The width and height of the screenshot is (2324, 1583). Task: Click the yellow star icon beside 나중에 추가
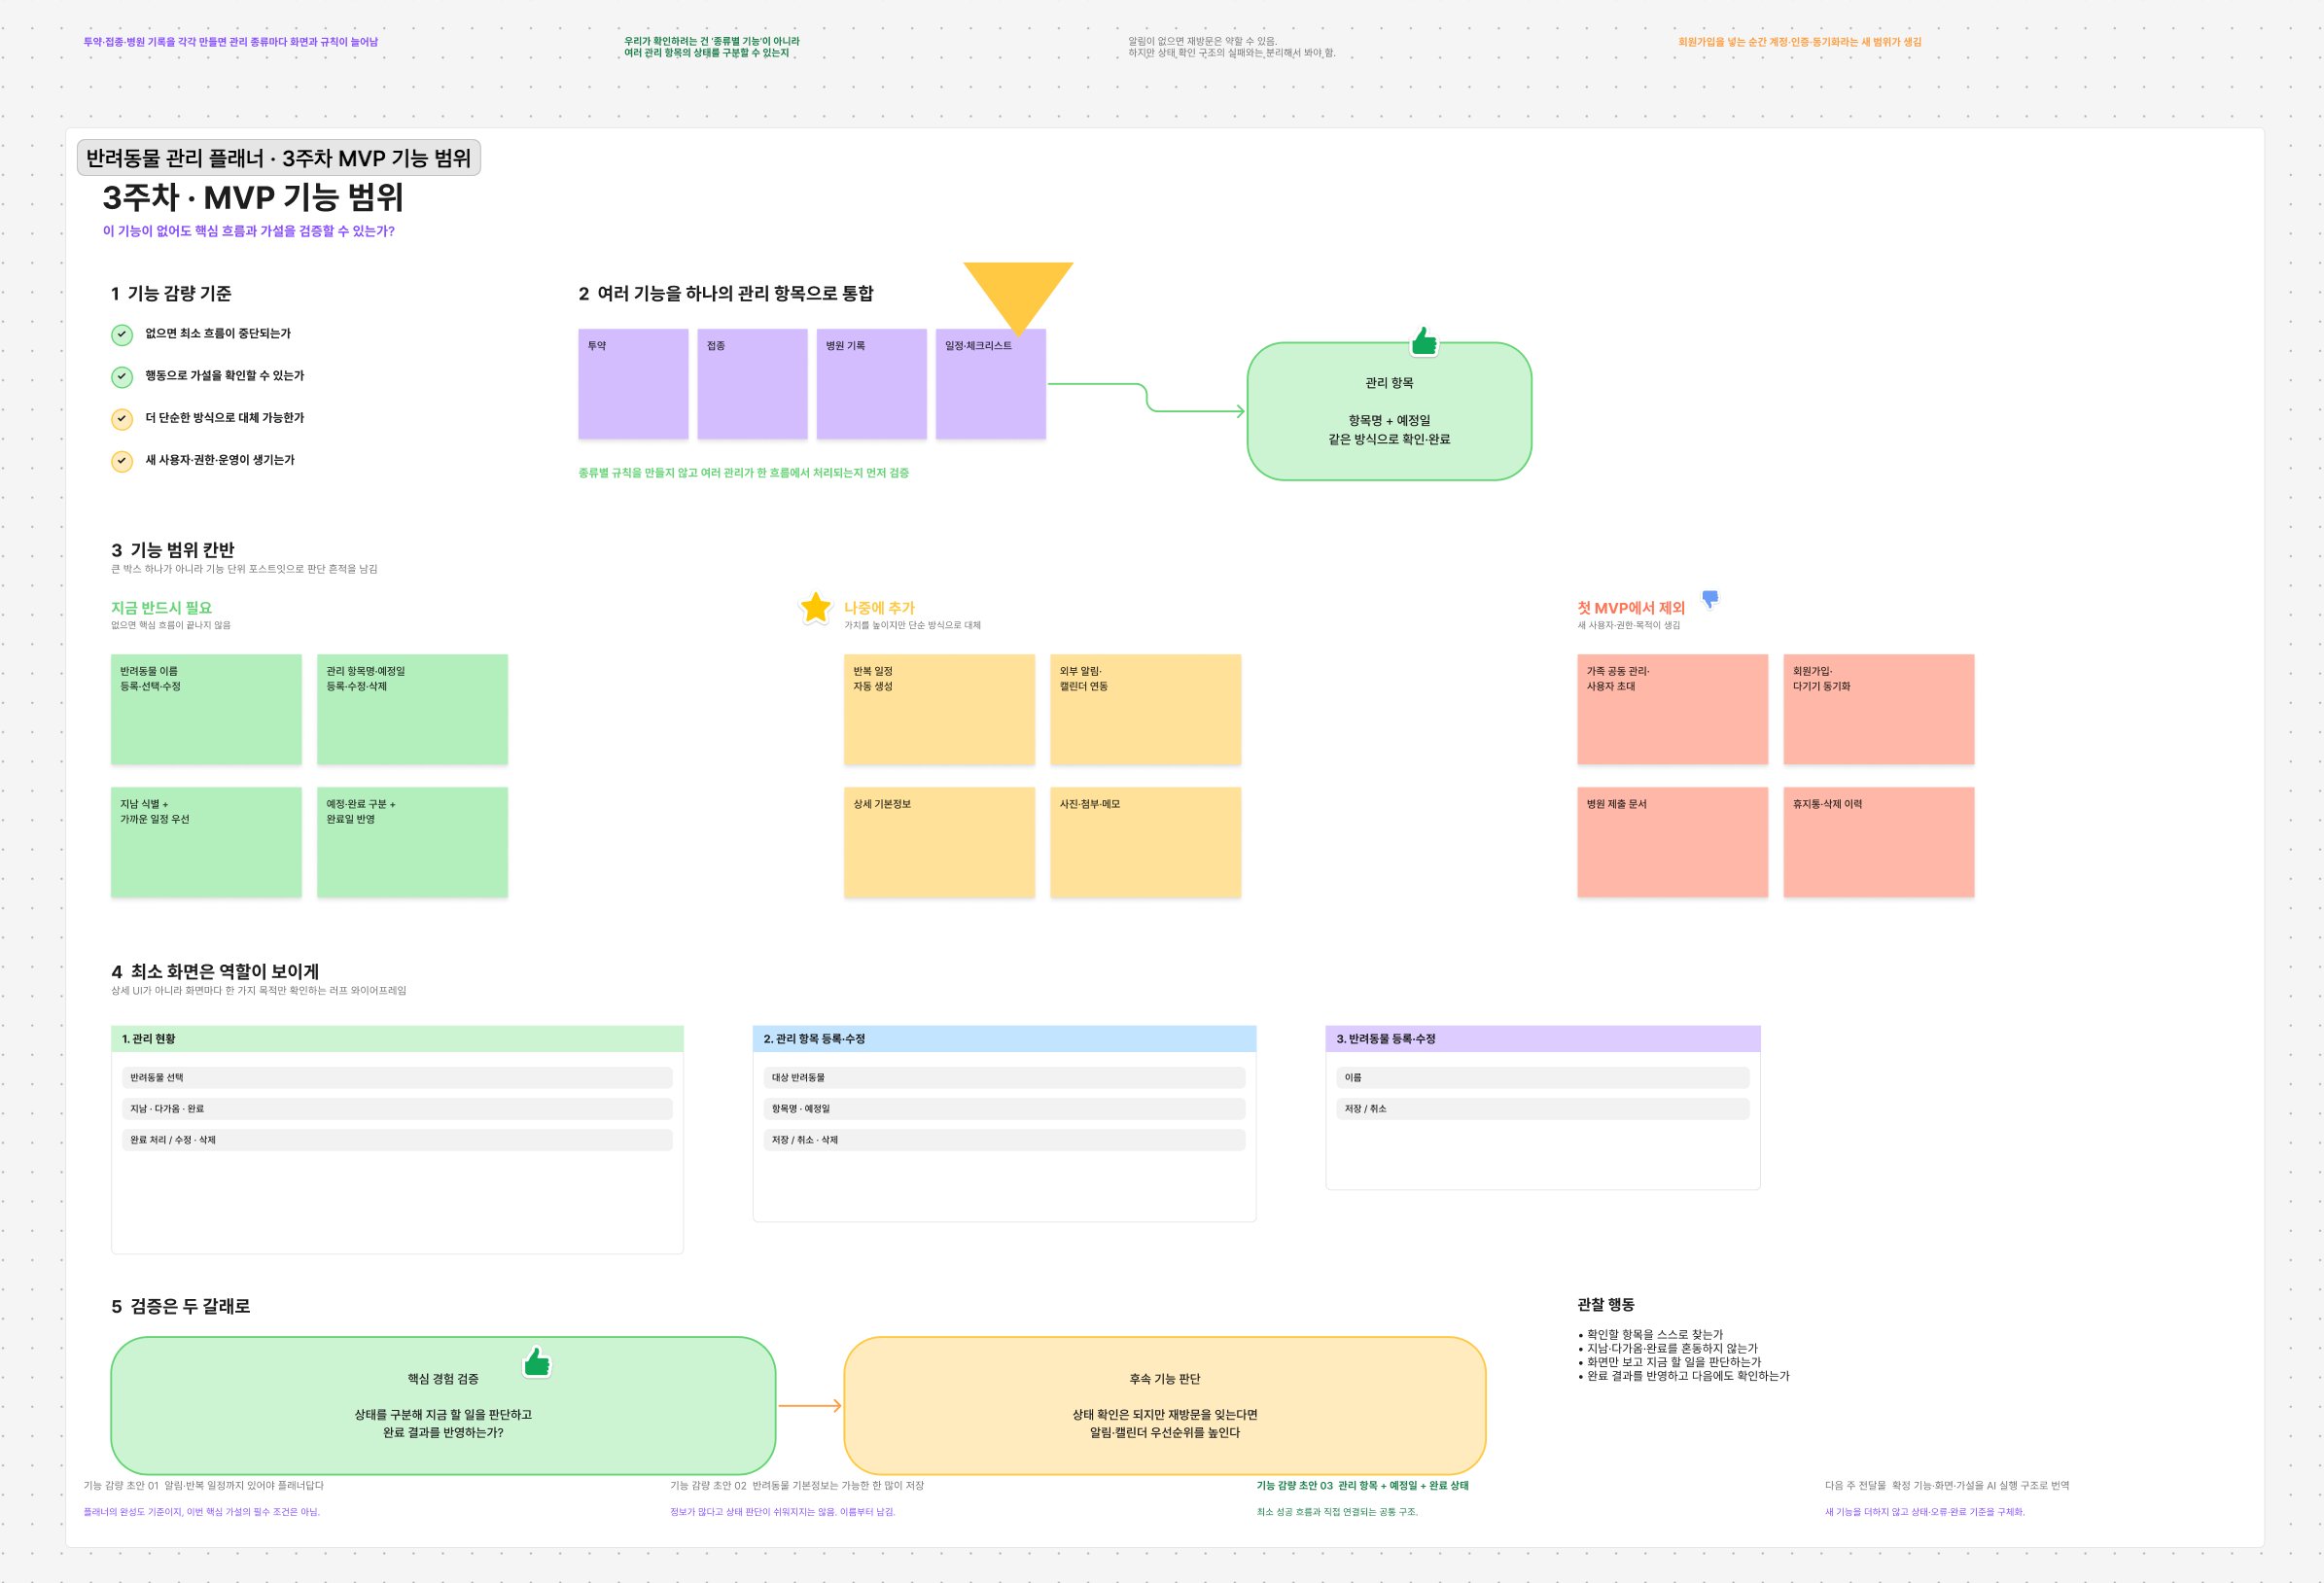815,607
